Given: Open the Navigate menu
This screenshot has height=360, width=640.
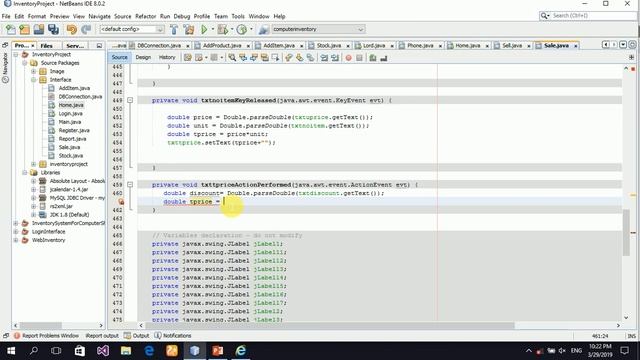Looking at the screenshot, I should point(99,16).
